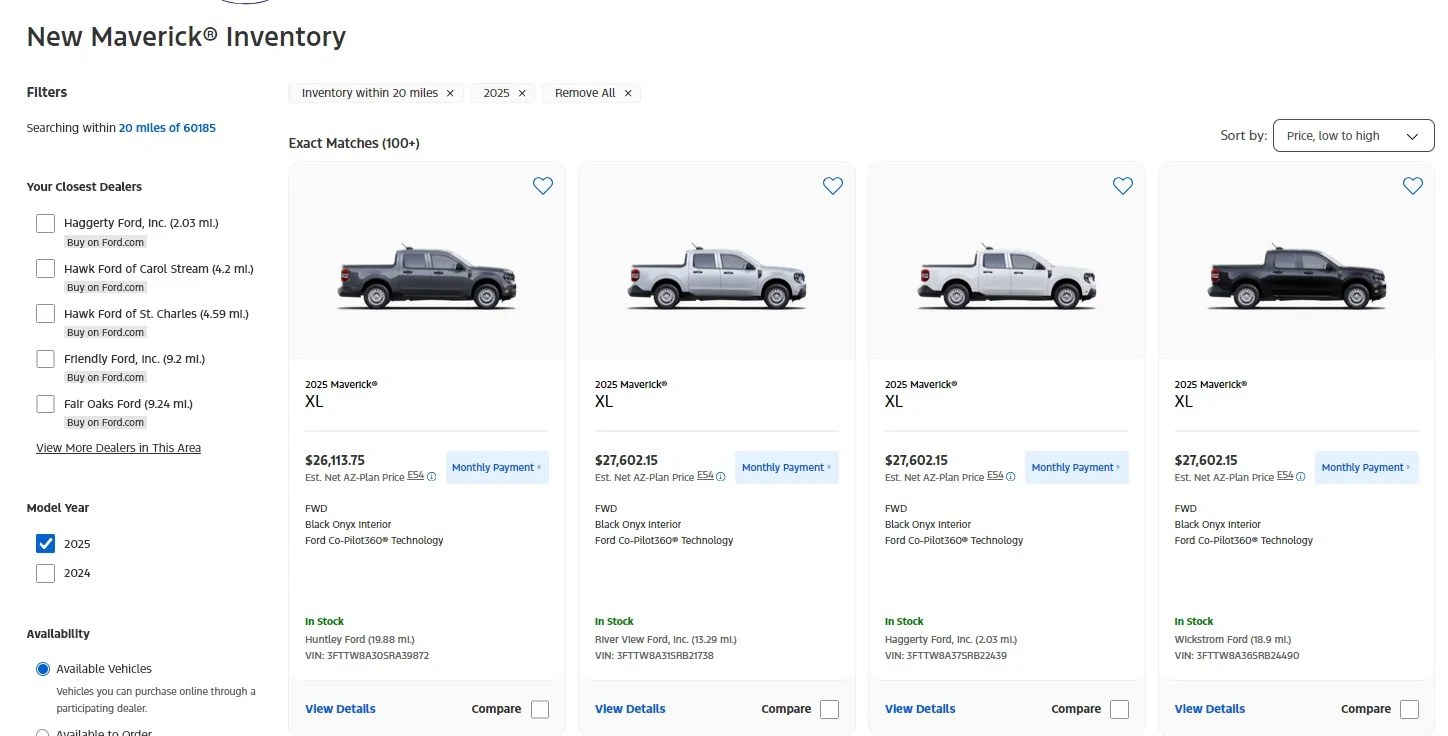Image resolution: width=1448 pixels, height=736 pixels.
Task: Open E54 disclosure on Haggerty Ford card price
Action: point(996,476)
